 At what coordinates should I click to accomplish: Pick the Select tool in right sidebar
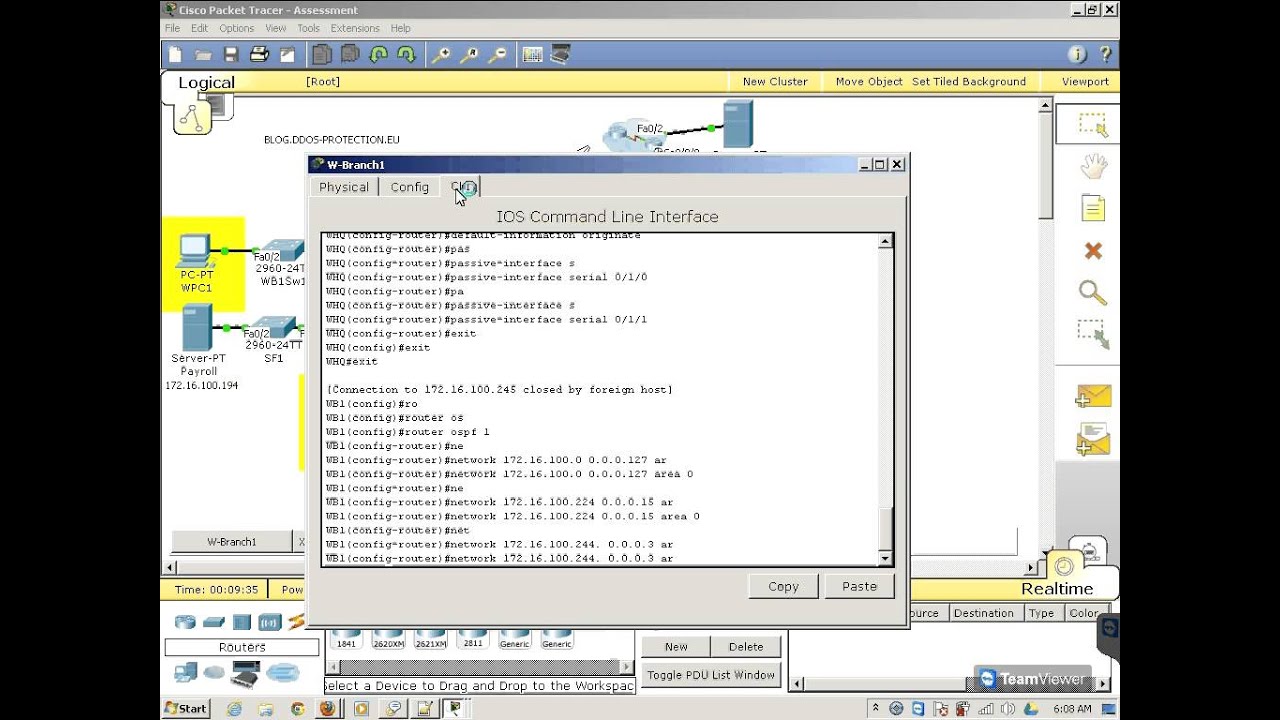click(x=1092, y=125)
